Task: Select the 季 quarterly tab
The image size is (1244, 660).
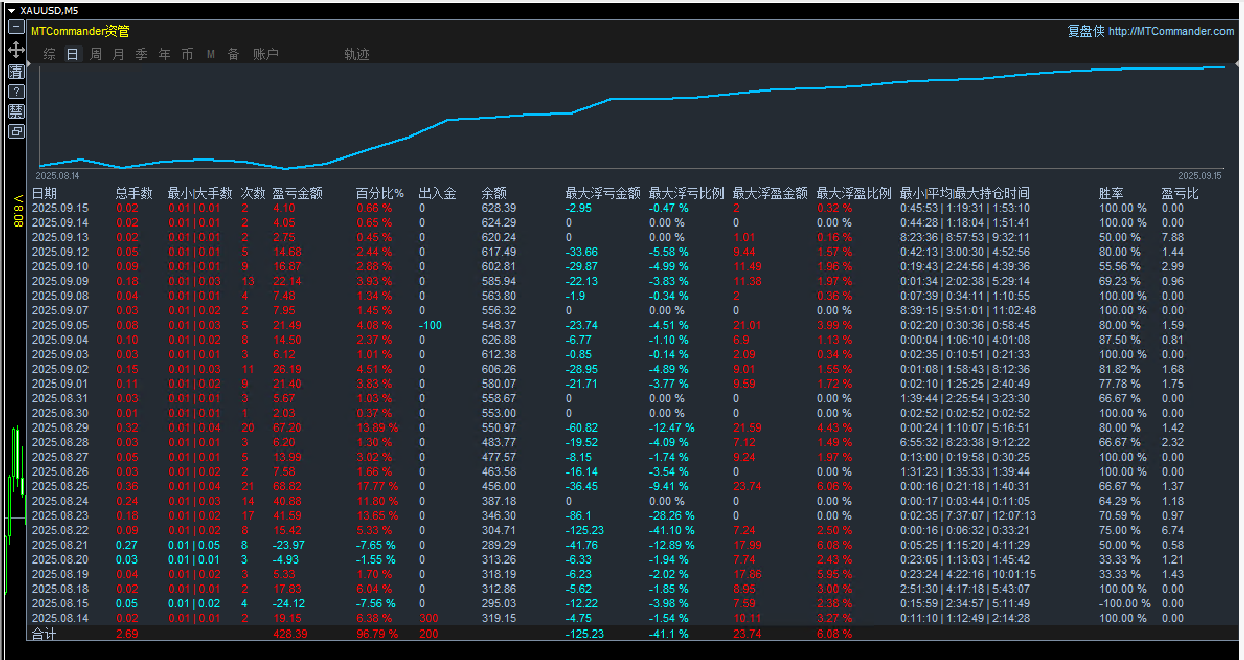Action: [x=142, y=54]
